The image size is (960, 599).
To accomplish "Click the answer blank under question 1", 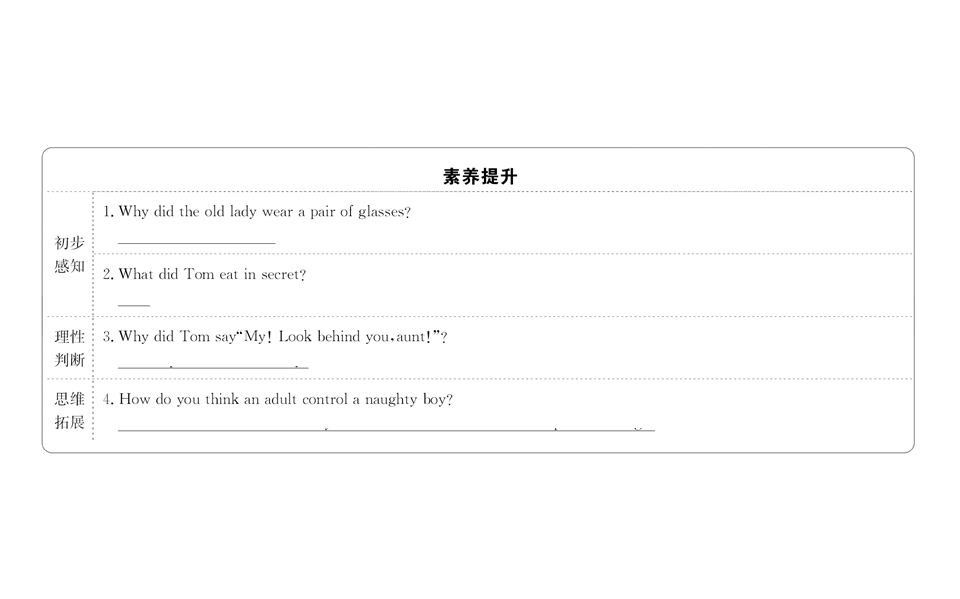I will (196, 242).
